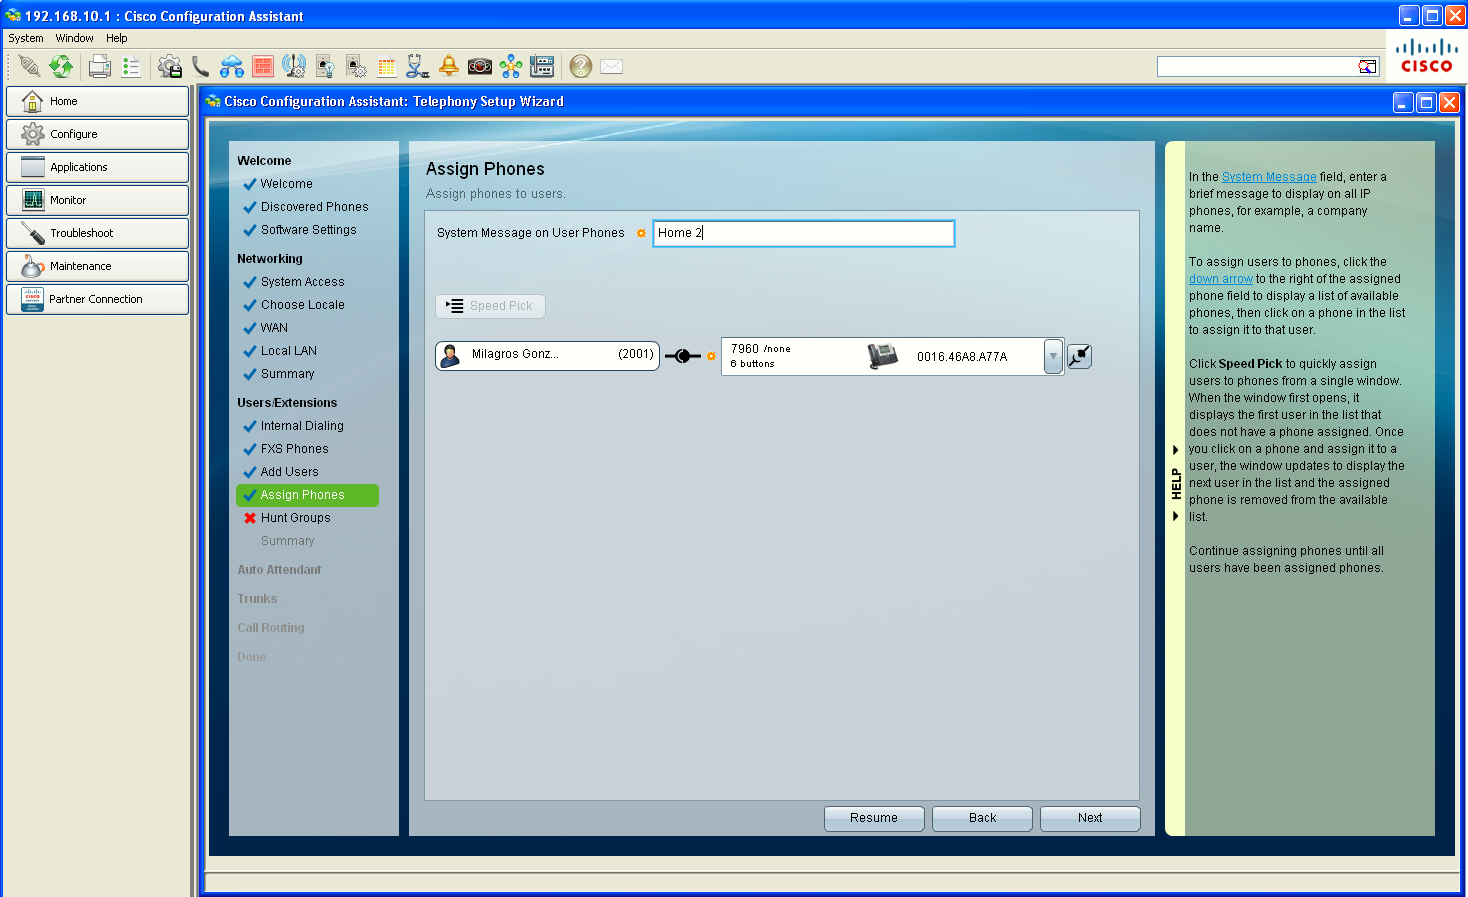Viewport: 1468px width, 897px height.
Task: Click the vertical HELP tab label
Action: 1176,484
